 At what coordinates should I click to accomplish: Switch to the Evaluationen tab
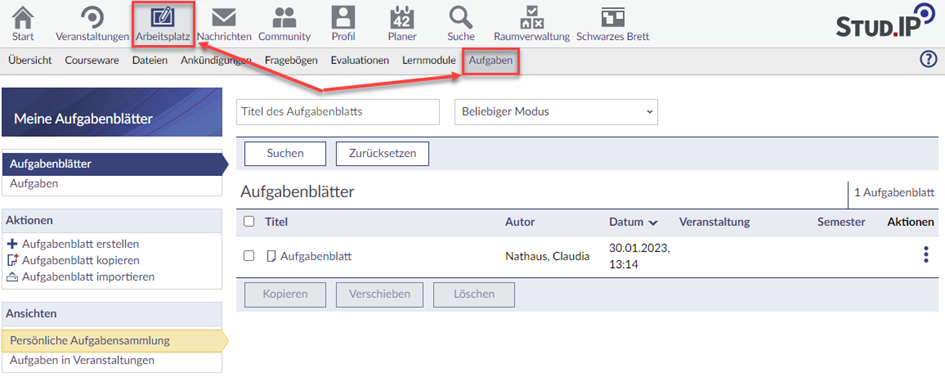tap(360, 60)
